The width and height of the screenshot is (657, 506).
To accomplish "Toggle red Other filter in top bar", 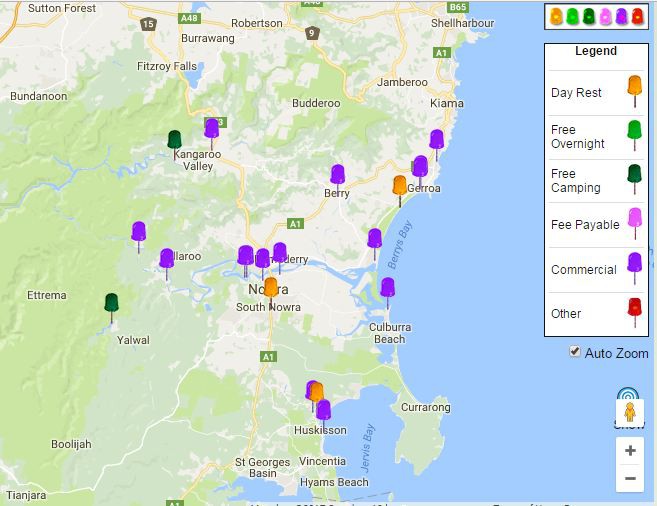I will tap(637, 16).
